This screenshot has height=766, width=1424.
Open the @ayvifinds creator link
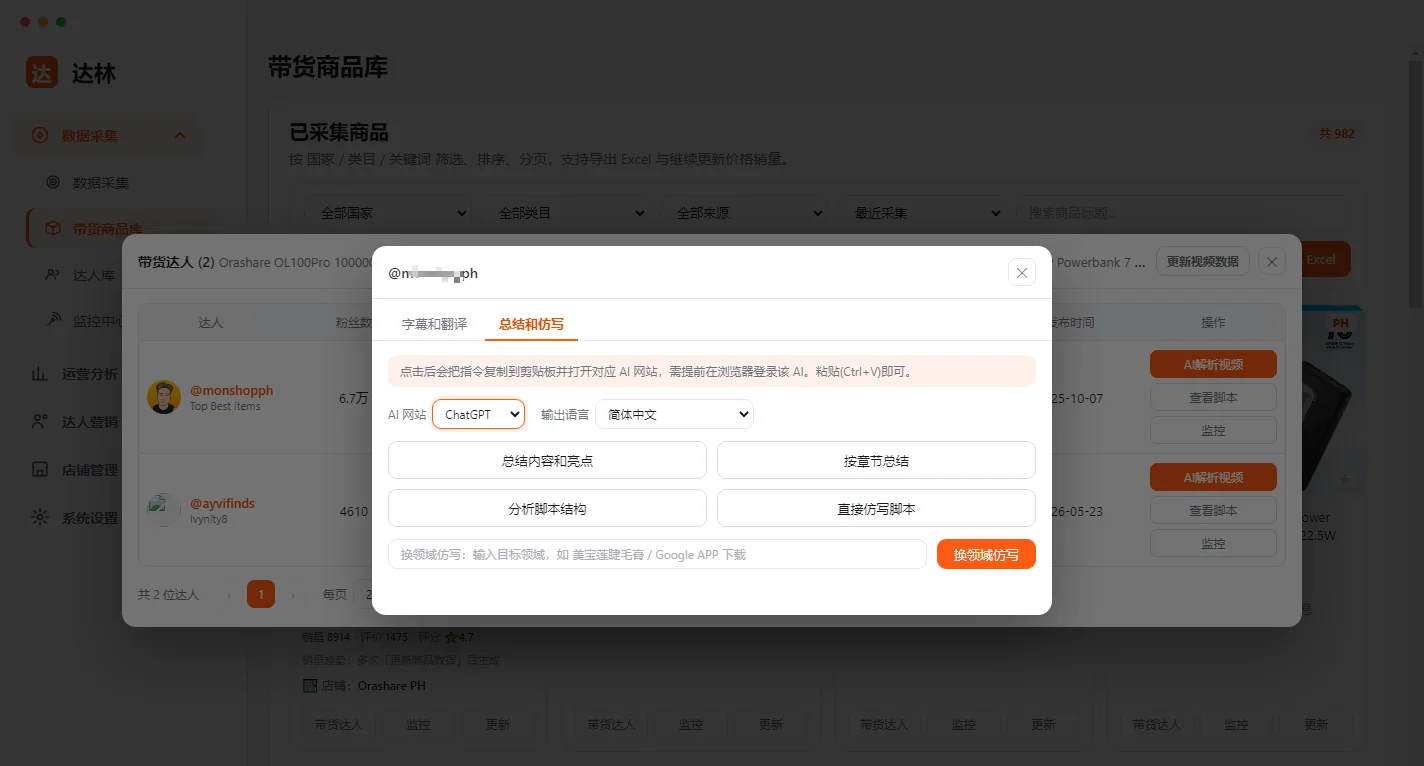tap(222, 503)
